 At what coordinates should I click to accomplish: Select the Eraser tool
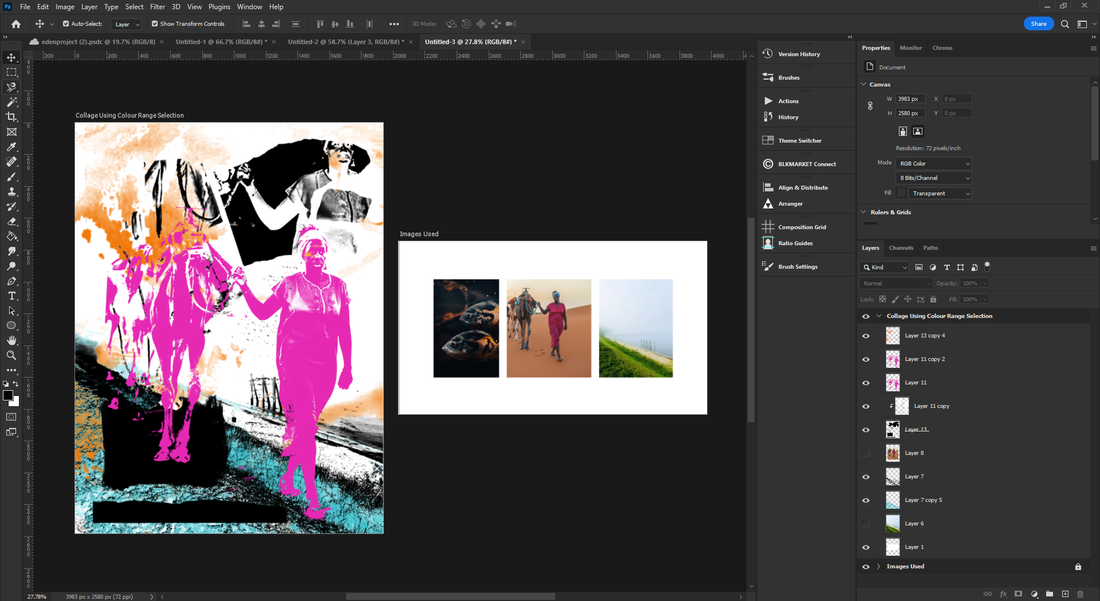tap(11, 222)
